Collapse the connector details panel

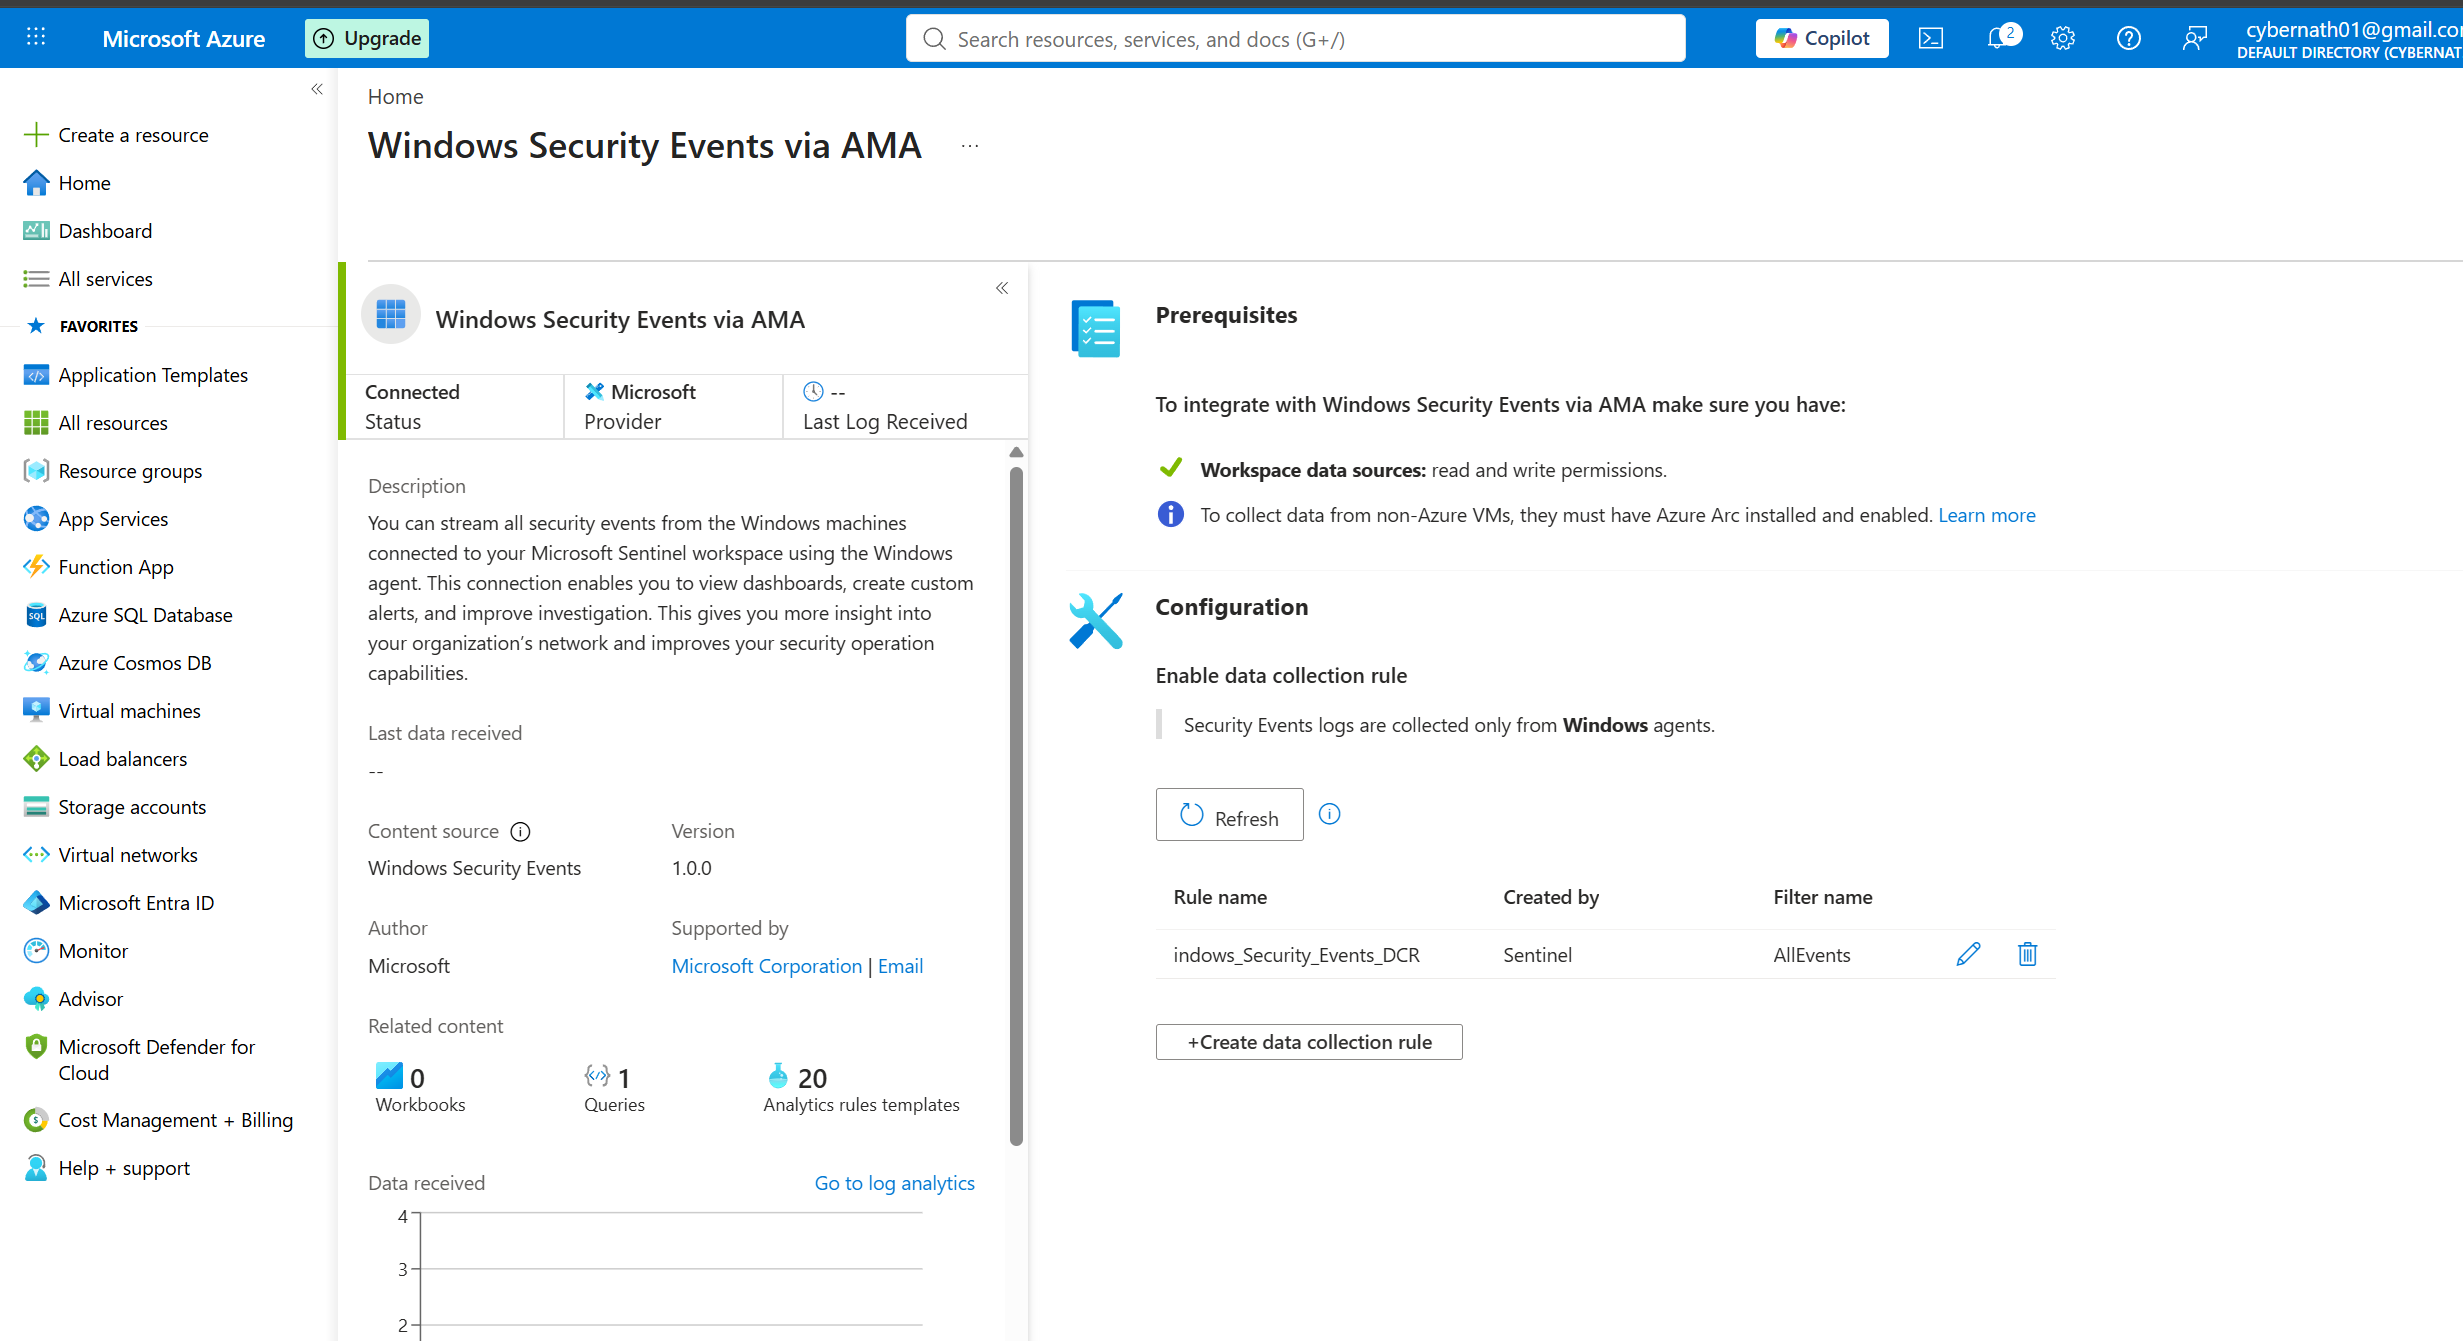coord(1002,288)
